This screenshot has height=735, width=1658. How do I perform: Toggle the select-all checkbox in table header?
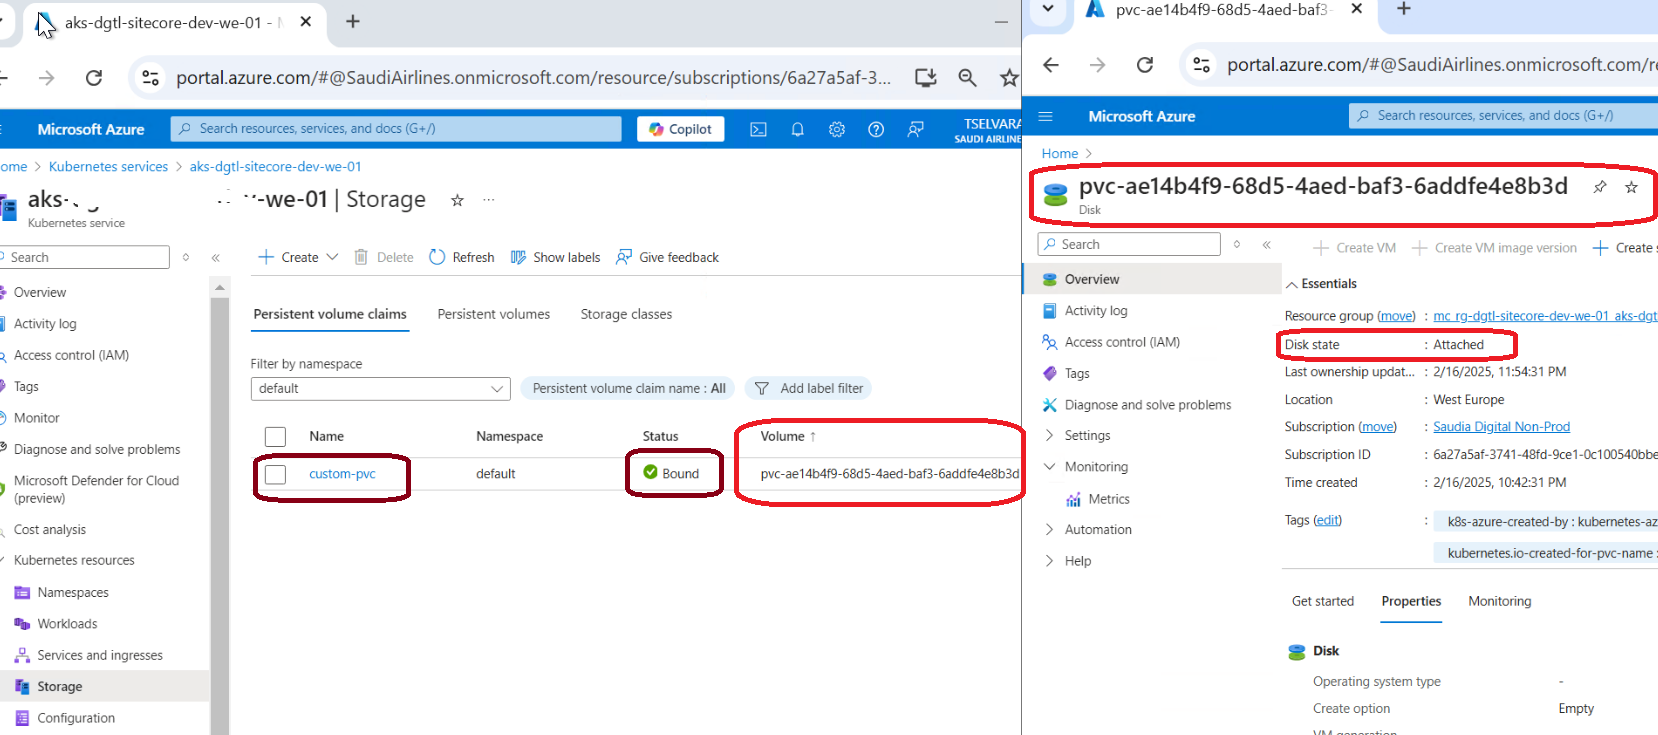(276, 436)
